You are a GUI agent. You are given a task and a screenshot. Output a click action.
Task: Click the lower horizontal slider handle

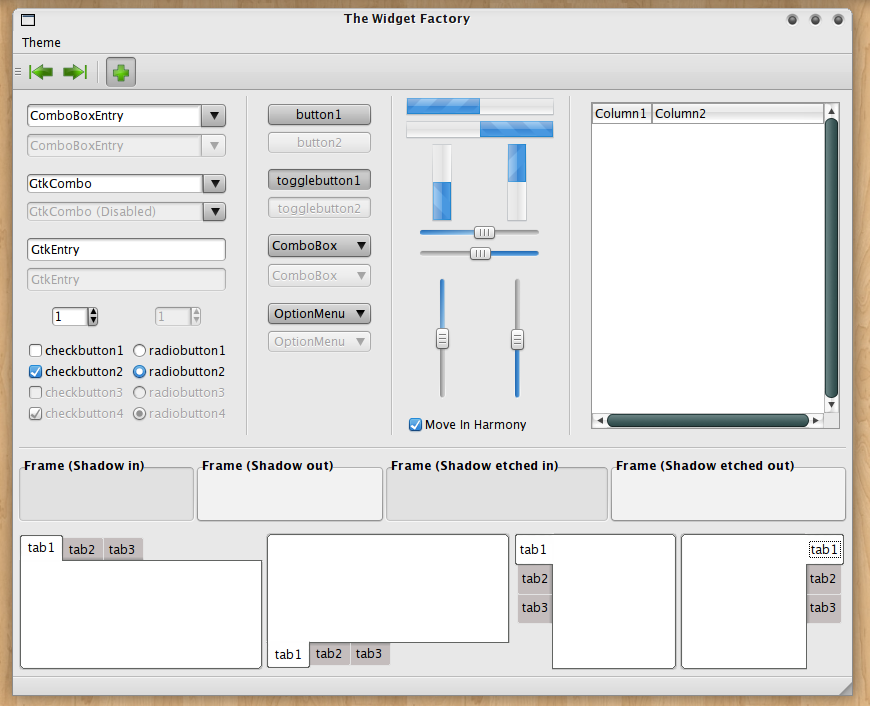click(480, 254)
